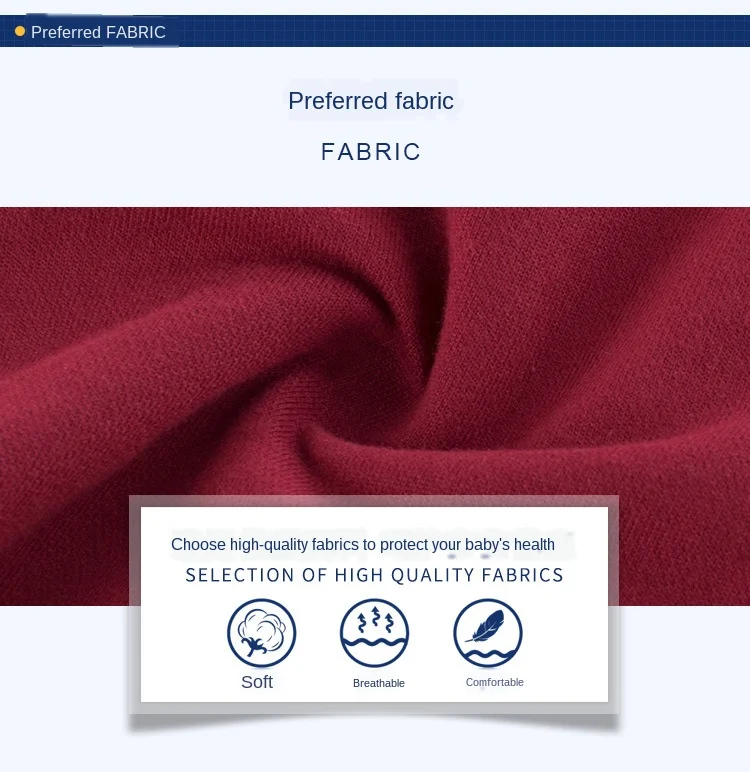Screen dimensions: 750x772
Task: Click the 'Comfortable' label text
Action: pyautogui.click(x=494, y=682)
